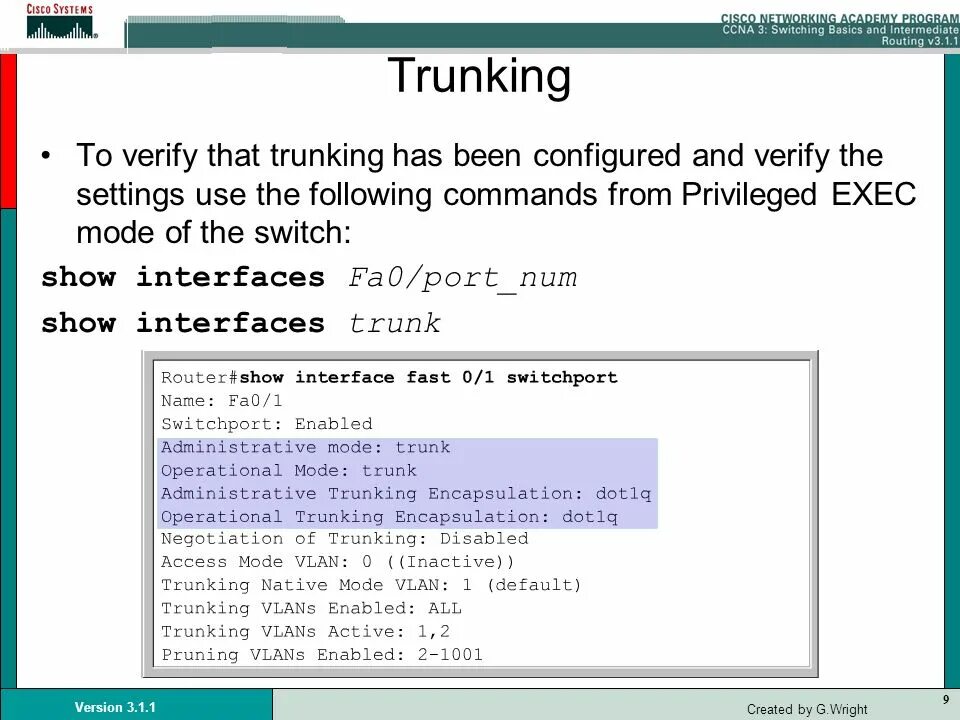Click 'CCNA 3: Switching Basics and Intermediate' text
Screen dimensions: 960x720
841,29
